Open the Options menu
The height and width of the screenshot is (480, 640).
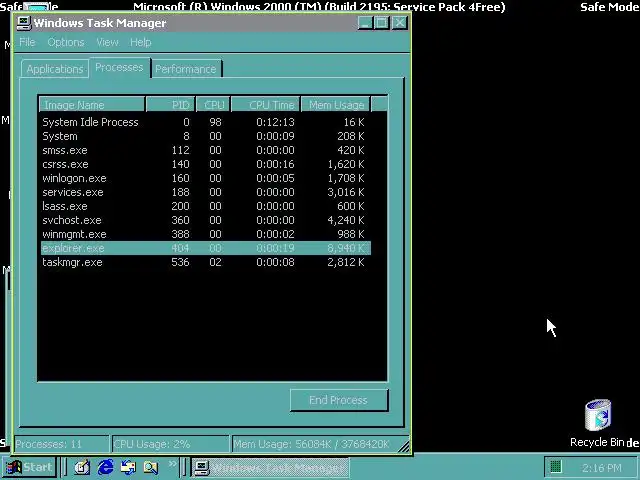pos(66,42)
